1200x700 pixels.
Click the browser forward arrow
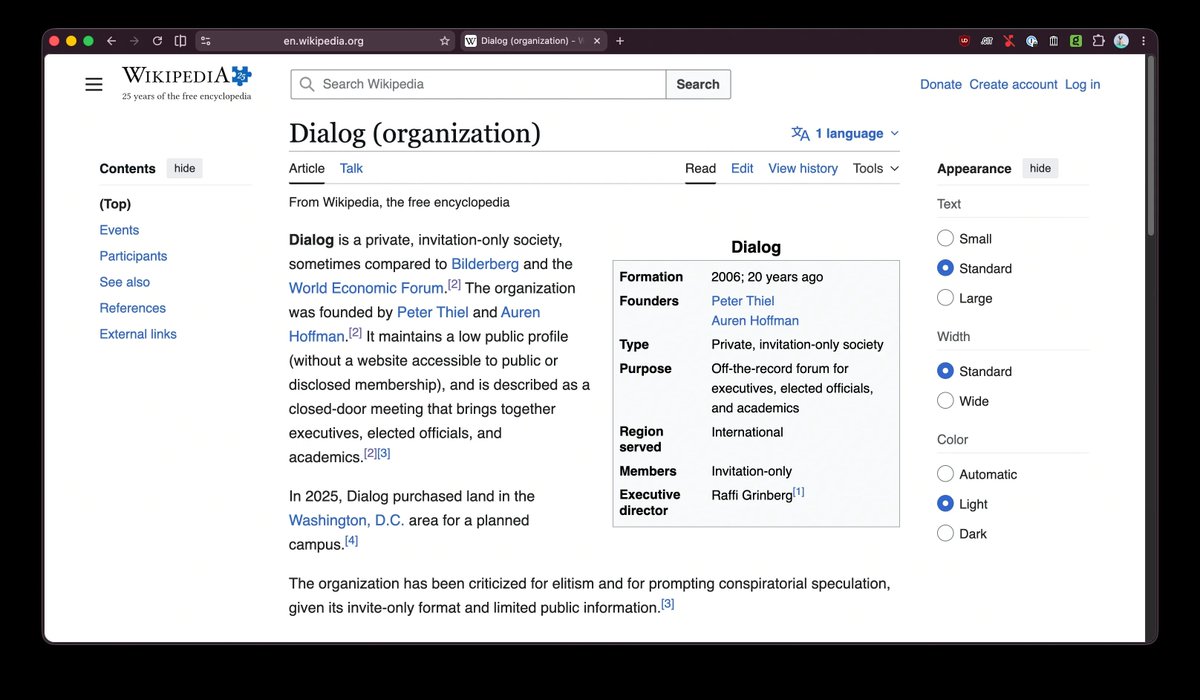[x=134, y=41]
